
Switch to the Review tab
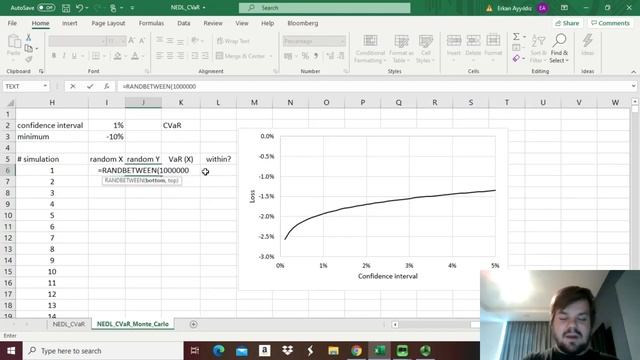(x=213, y=23)
